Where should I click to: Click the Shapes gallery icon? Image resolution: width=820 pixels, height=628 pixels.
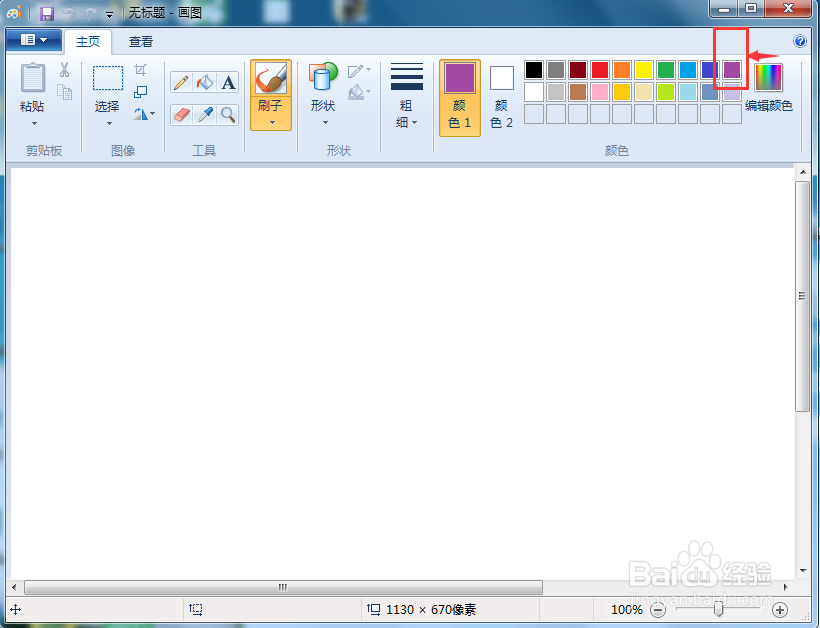tap(323, 77)
